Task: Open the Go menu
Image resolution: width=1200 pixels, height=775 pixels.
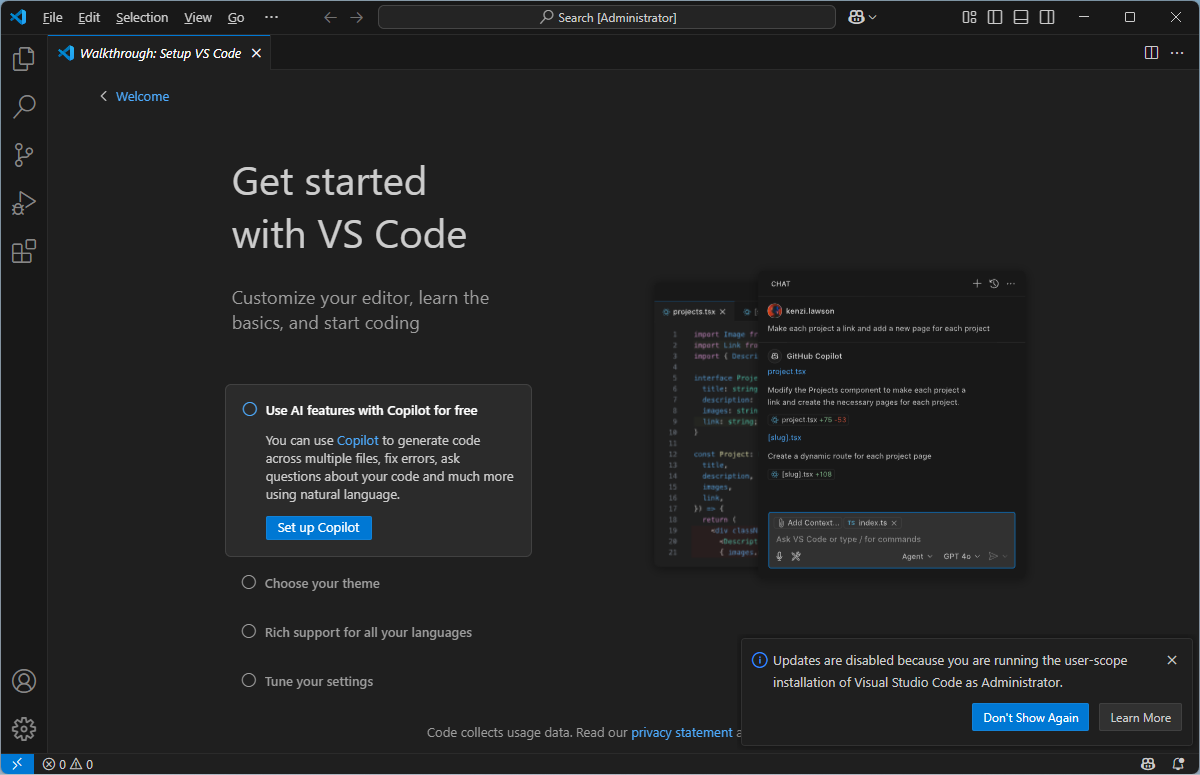Action: (236, 17)
